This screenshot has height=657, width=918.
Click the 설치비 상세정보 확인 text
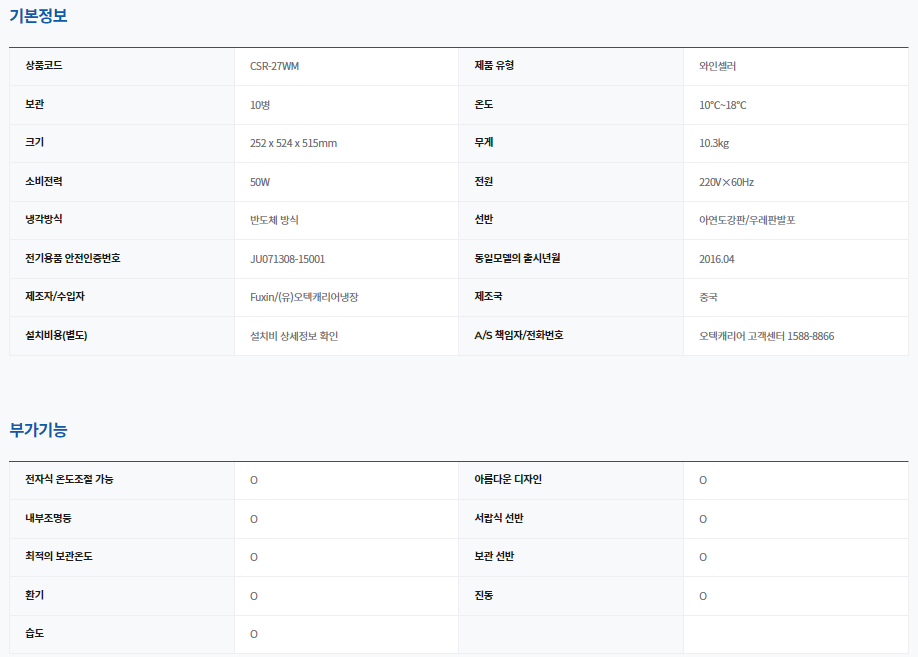tap(294, 336)
